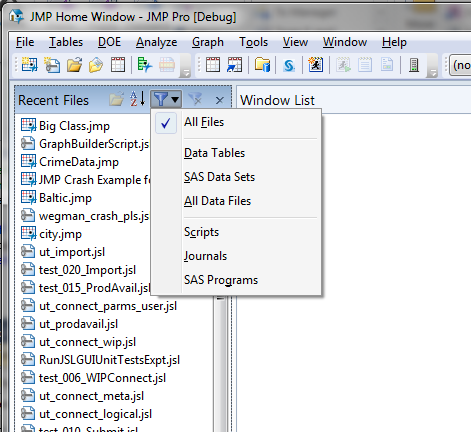Click the Open file folder icon in toolbar
Image resolution: width=471 pixels, height=432 pixels.
[74, 65]
